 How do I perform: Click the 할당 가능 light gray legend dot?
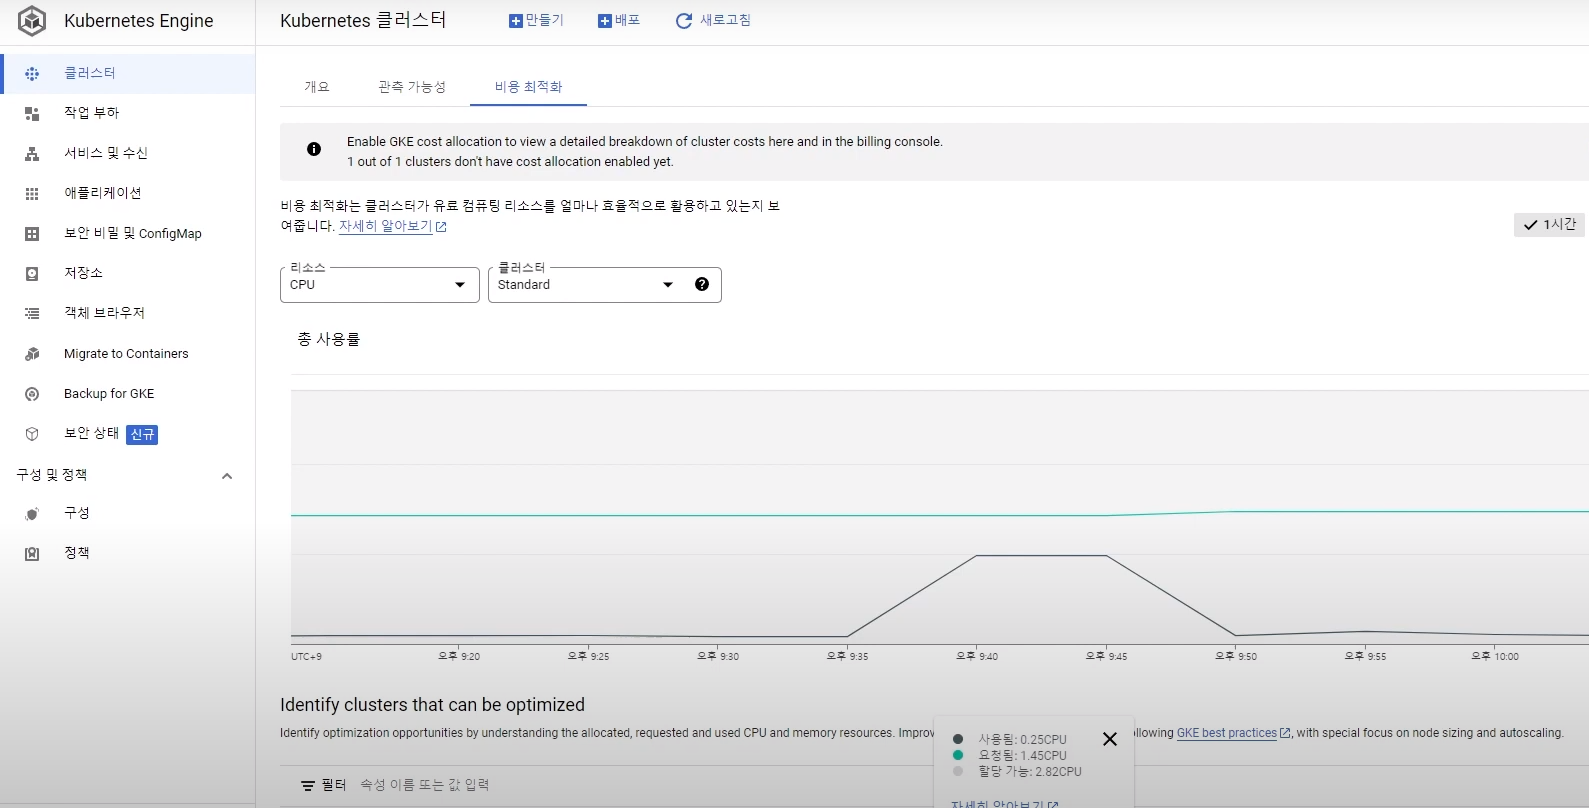coord(958,772)
